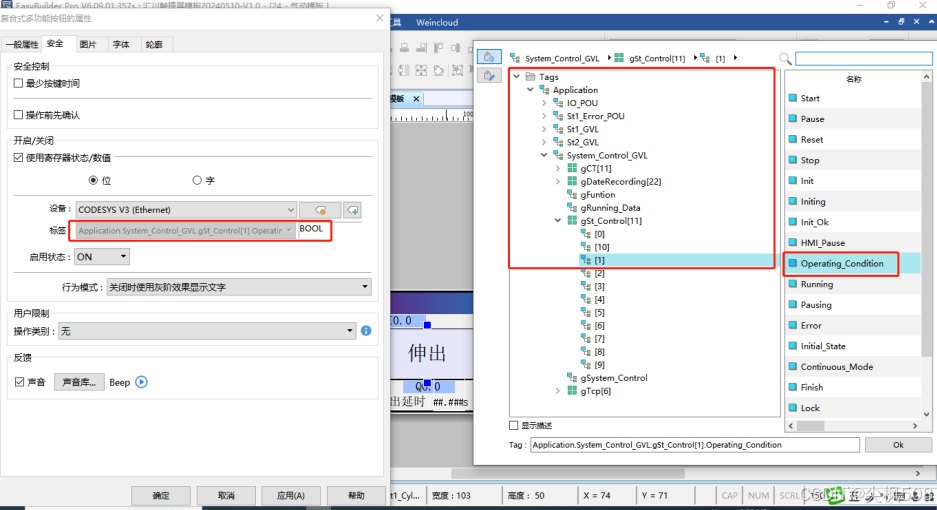
Task: Select the Operating_Condition tag
Action: click(x=841, y=263)
